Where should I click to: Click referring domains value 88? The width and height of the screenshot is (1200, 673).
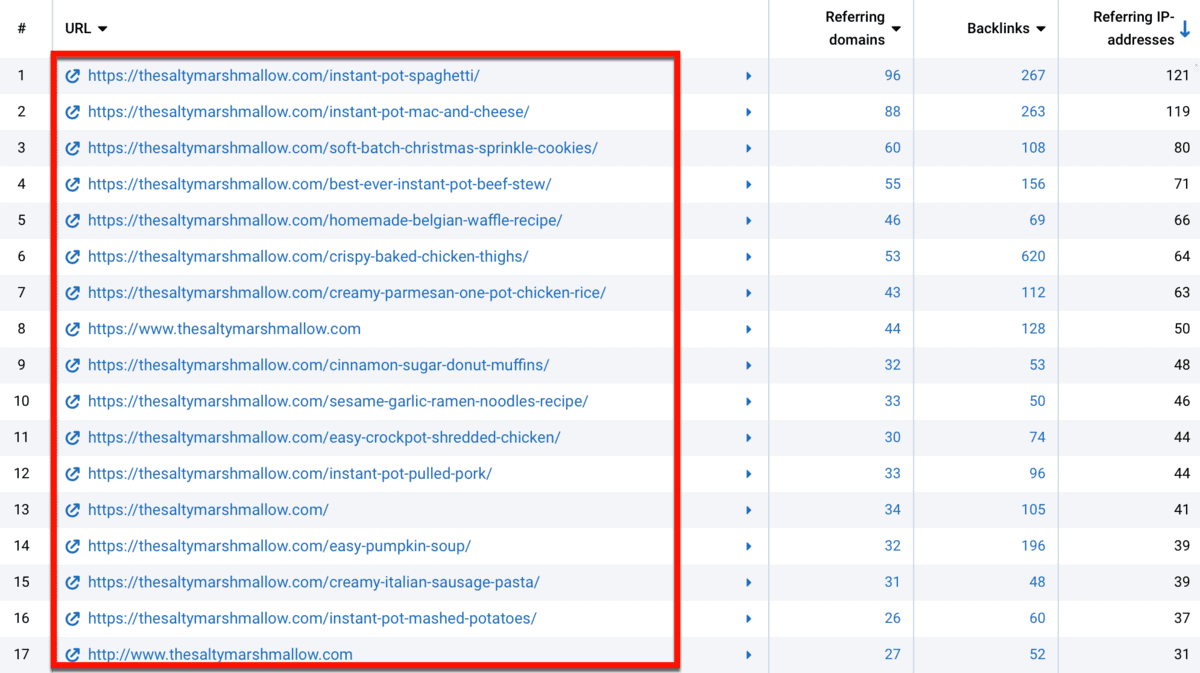(892, 112)
